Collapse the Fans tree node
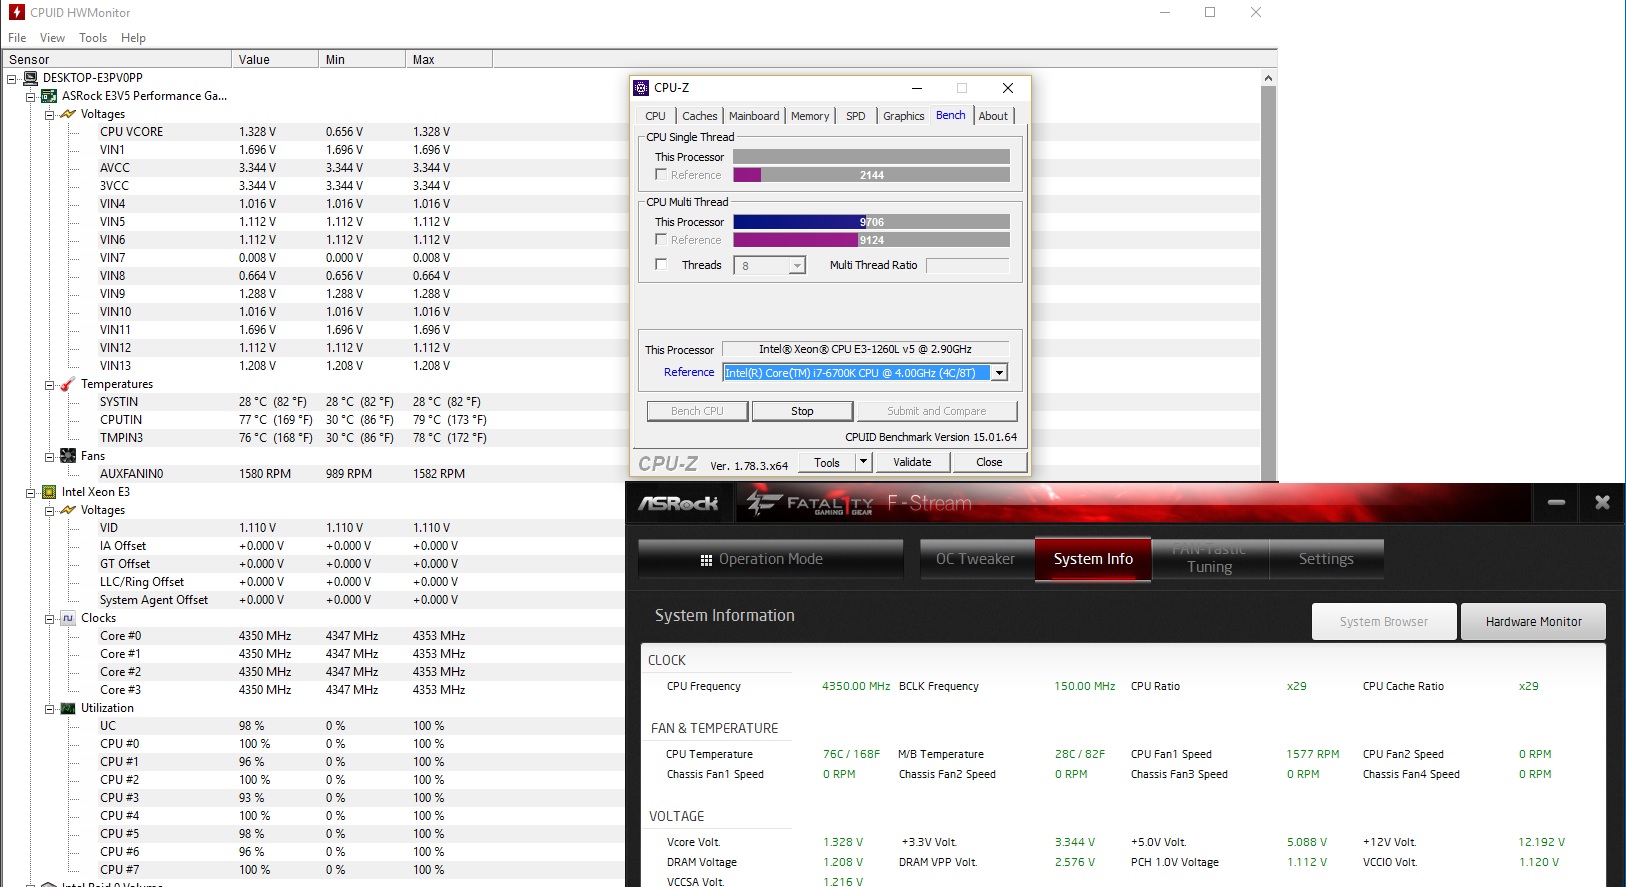The image size is (1626, 887). point(50,456)
